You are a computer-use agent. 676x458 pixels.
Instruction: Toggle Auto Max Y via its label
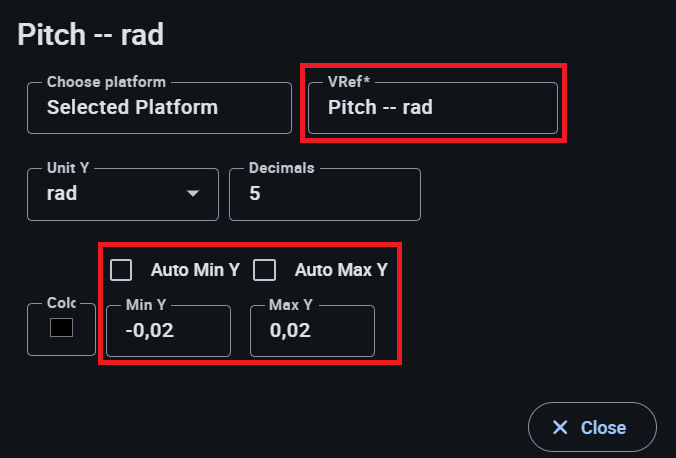click(340, 270)
